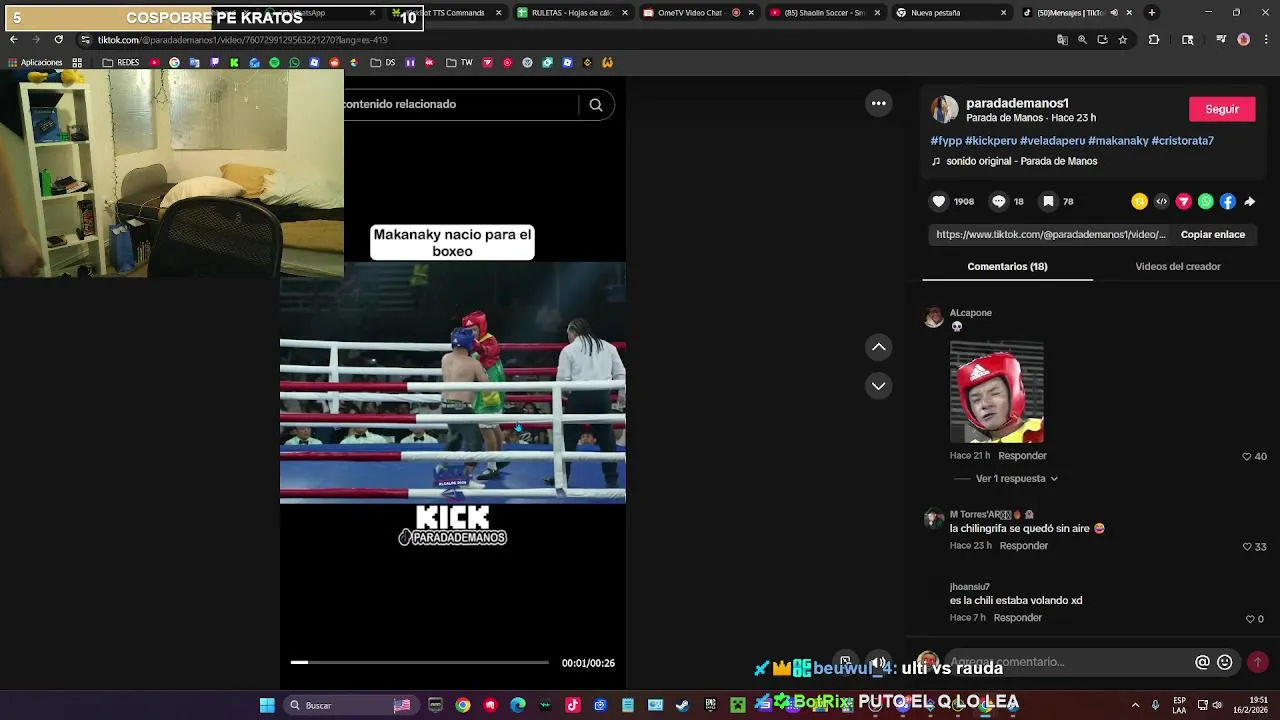Open Spotify bookmark icon in bookmarks bar
This screenshot has width=1280, height=720.
click(x=274, y=62)
